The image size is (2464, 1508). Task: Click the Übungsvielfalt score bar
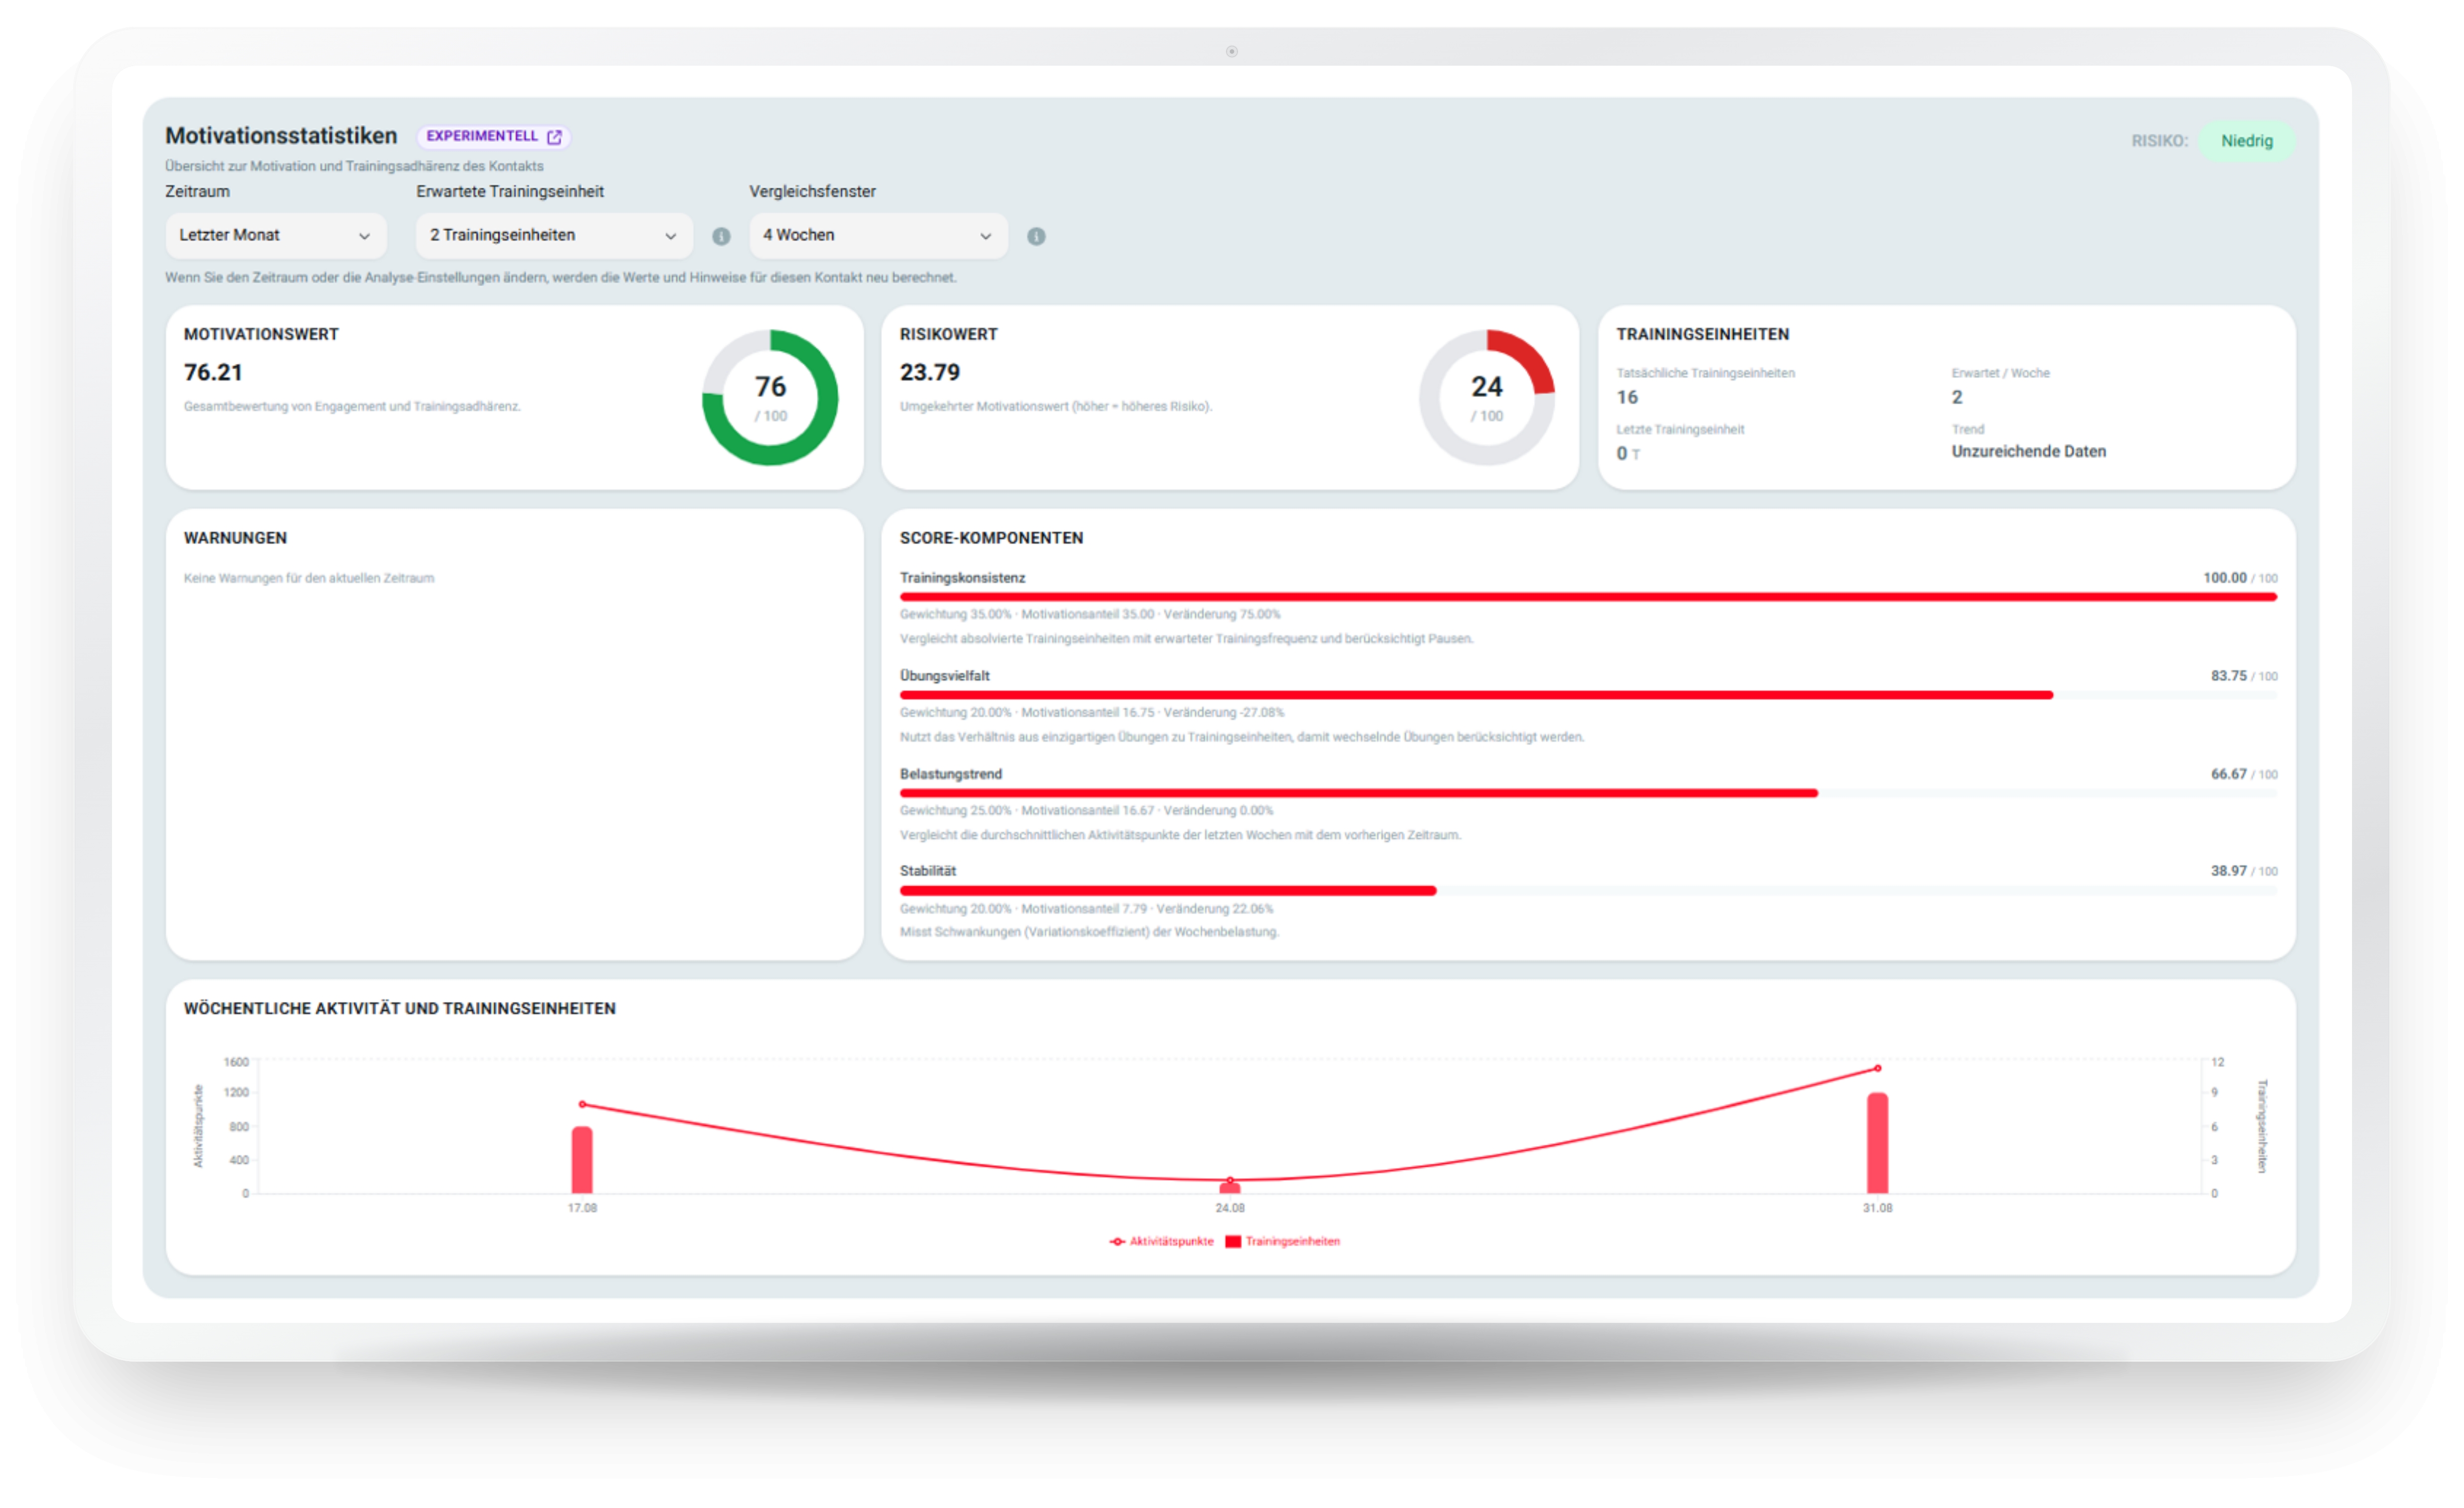(1588, 695)
